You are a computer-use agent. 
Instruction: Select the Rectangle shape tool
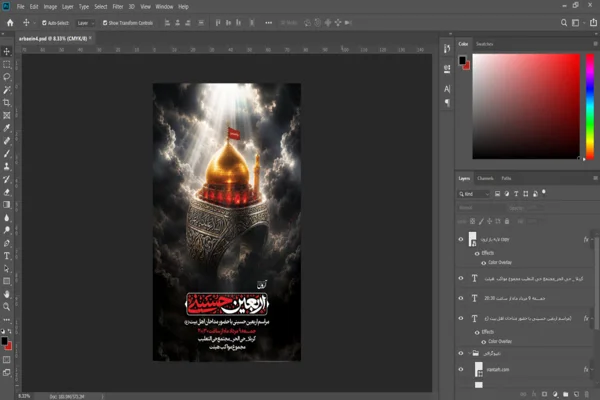point(7,281)
